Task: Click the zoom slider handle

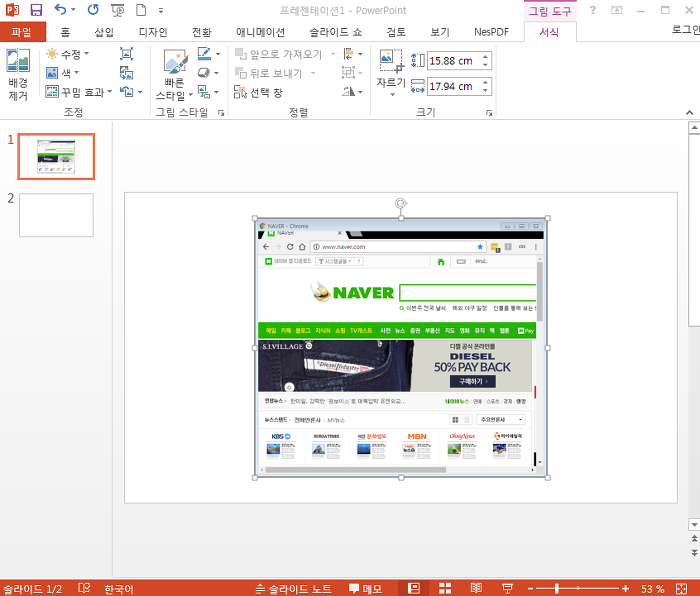Action: [557, 589]
